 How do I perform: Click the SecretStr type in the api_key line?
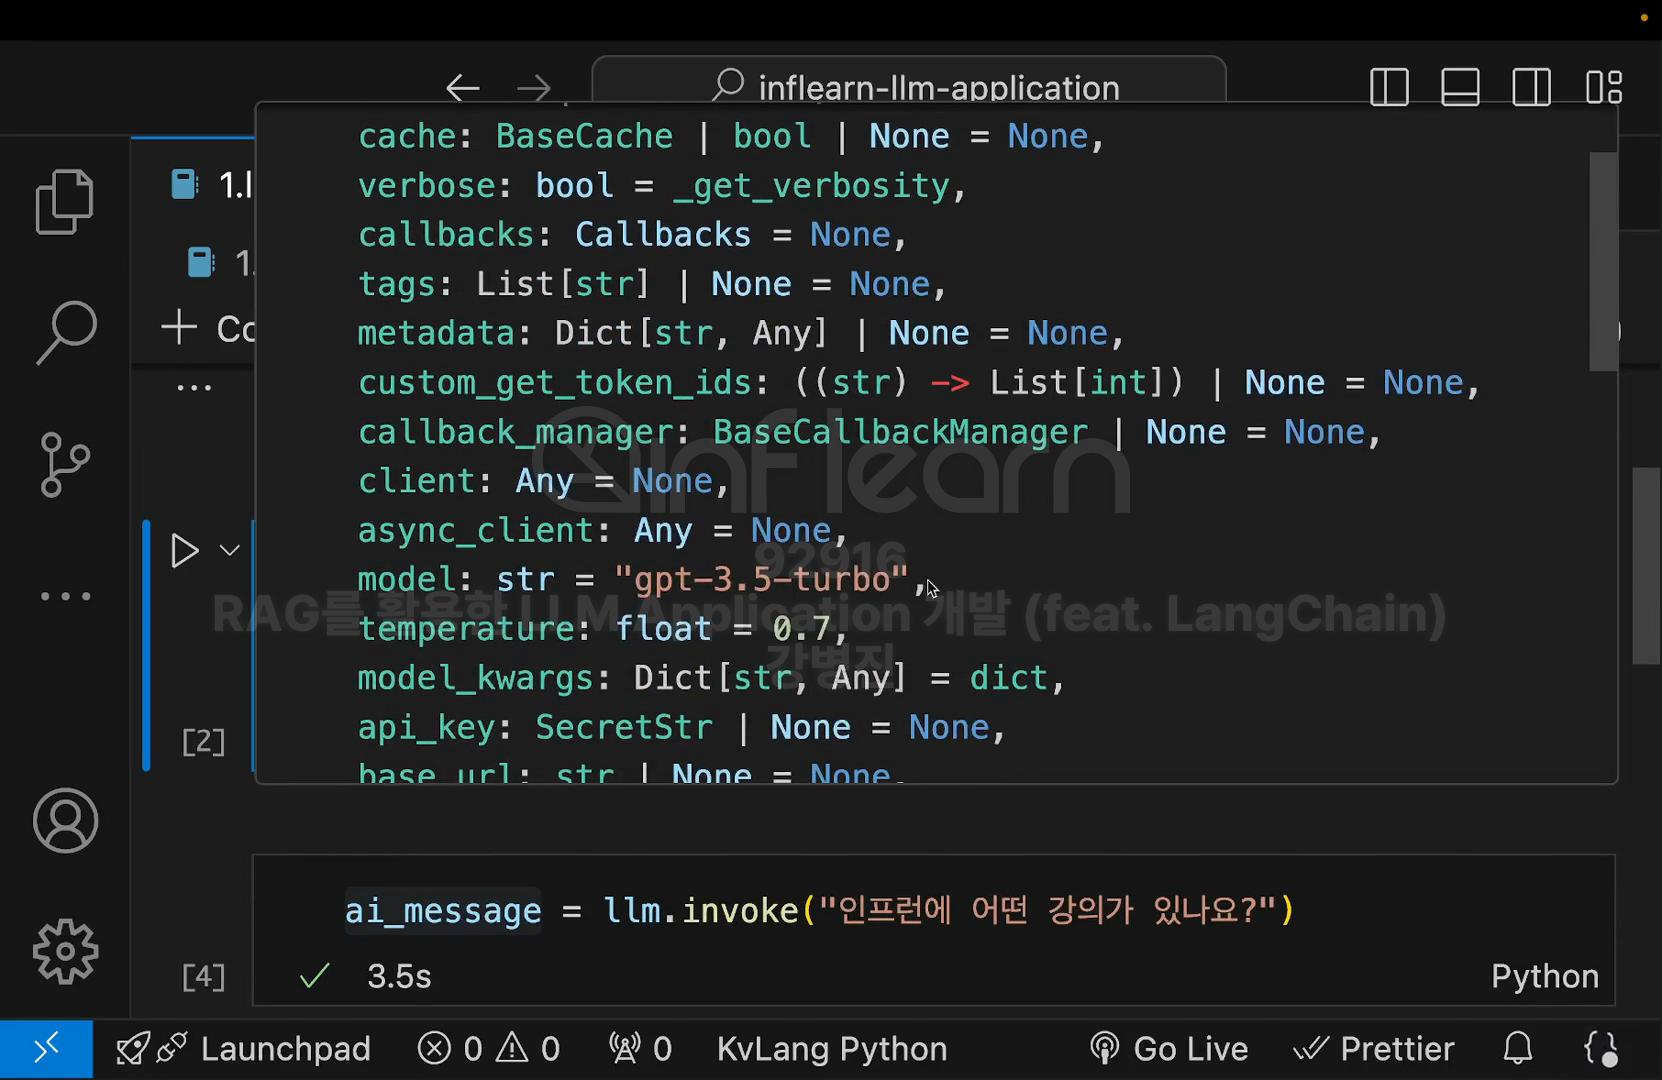tap(624, 727)
